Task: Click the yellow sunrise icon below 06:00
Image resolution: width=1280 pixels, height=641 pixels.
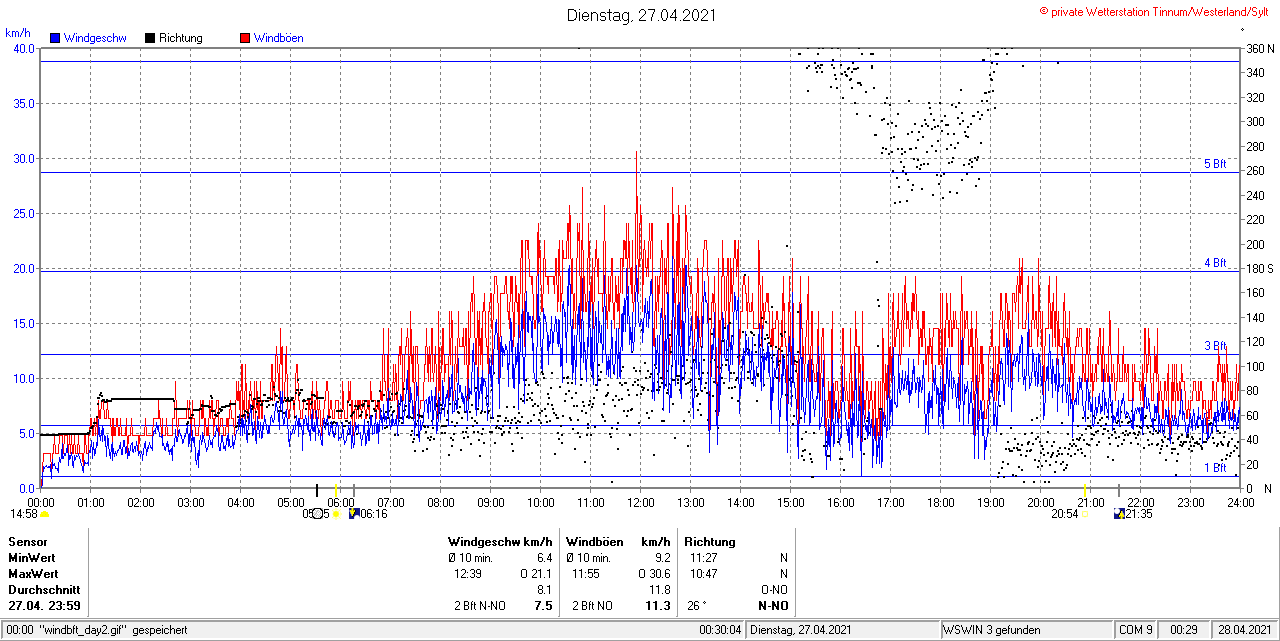Action: point(337,514)
